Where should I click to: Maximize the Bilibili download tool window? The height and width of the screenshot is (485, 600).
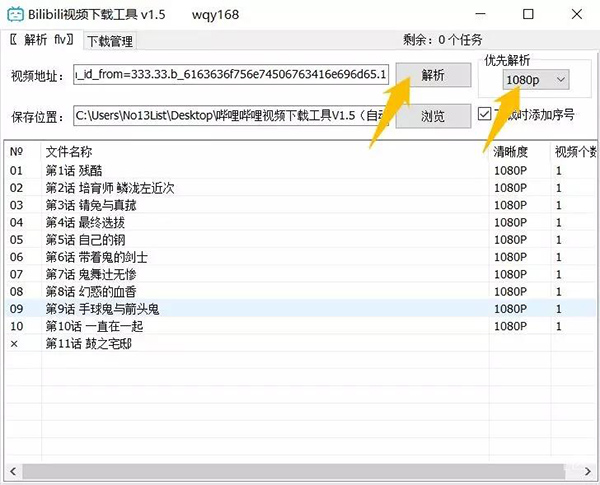(528, 14)
